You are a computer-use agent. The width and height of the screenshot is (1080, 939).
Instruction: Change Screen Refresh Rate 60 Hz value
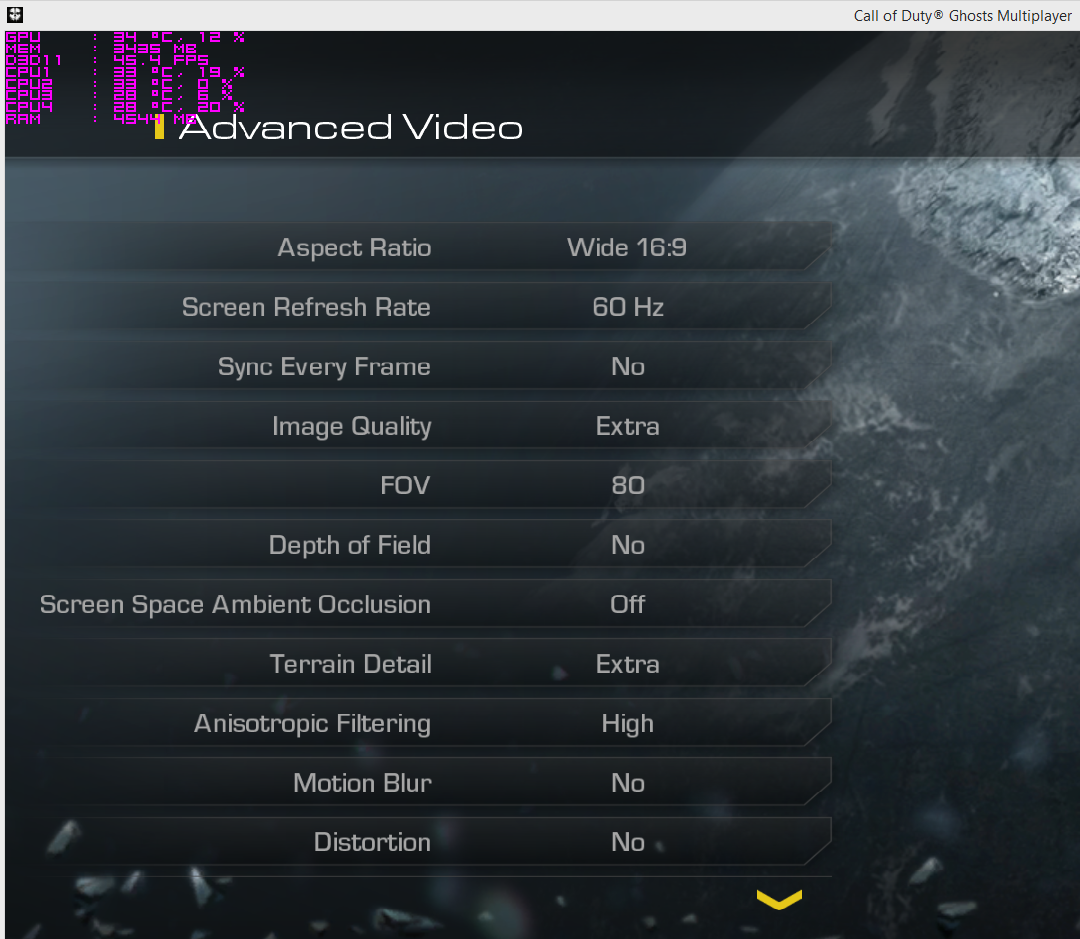point(627,307)
